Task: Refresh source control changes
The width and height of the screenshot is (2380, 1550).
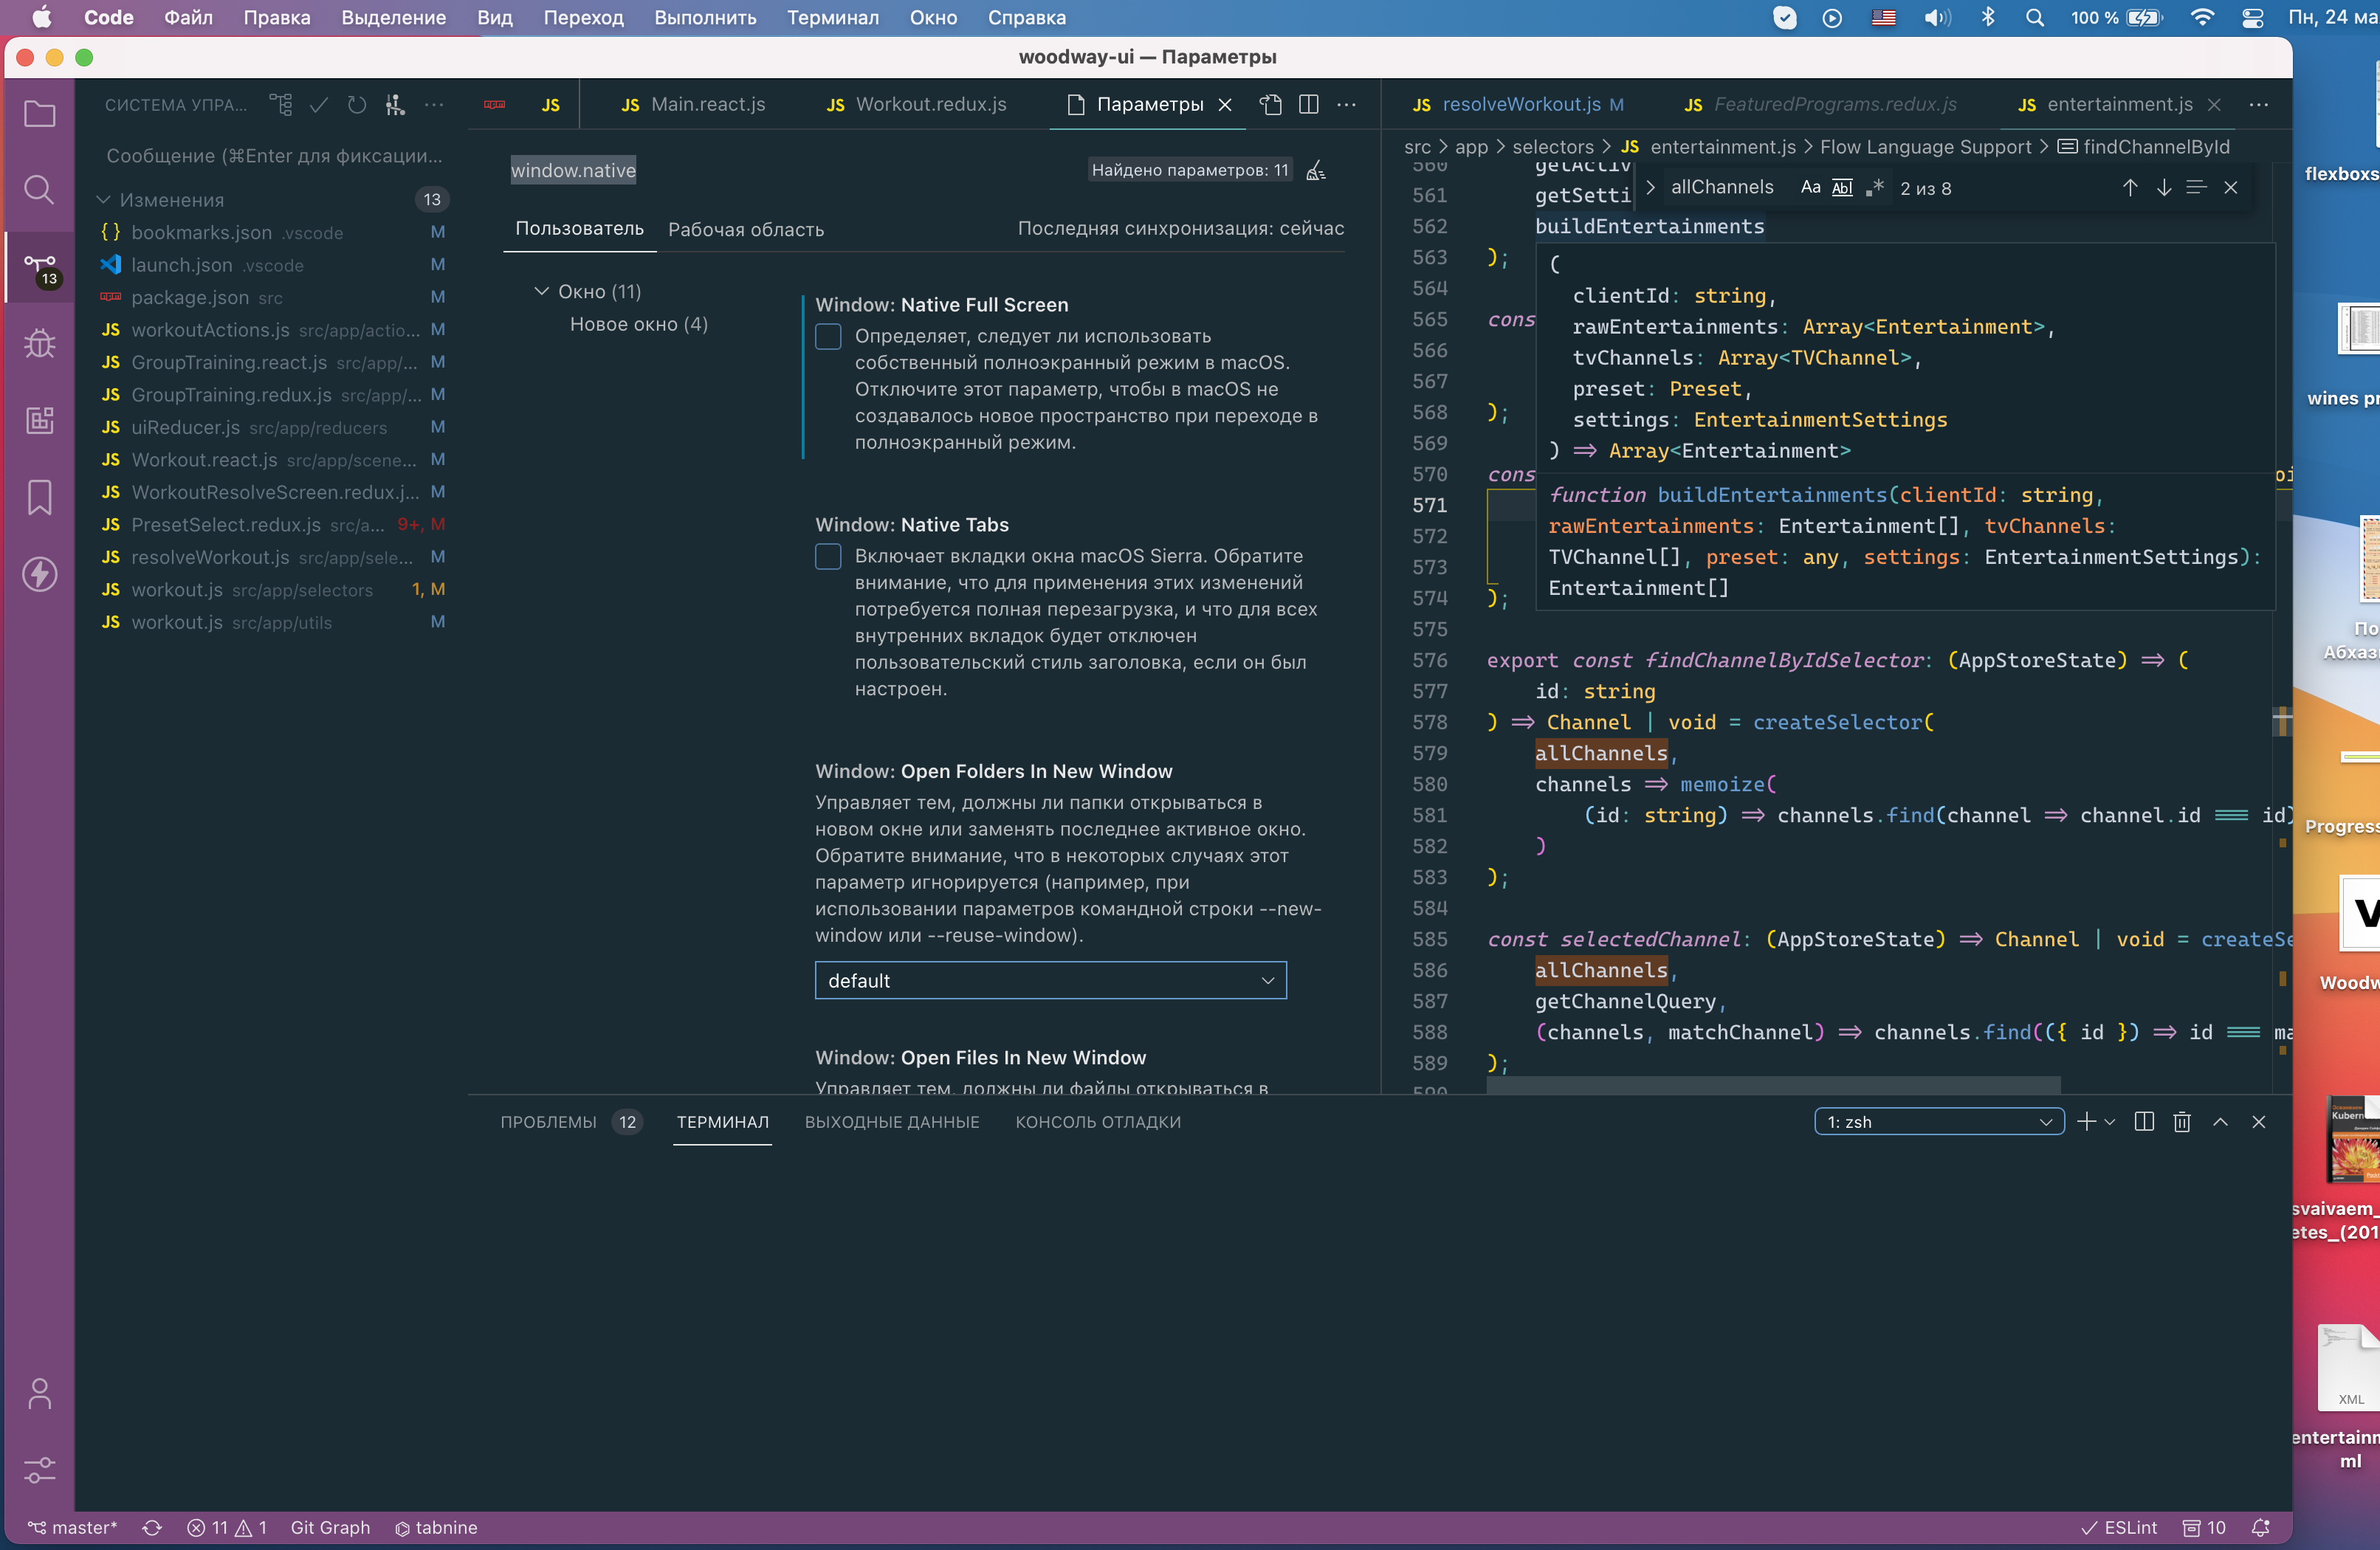Action: (357, 105)
